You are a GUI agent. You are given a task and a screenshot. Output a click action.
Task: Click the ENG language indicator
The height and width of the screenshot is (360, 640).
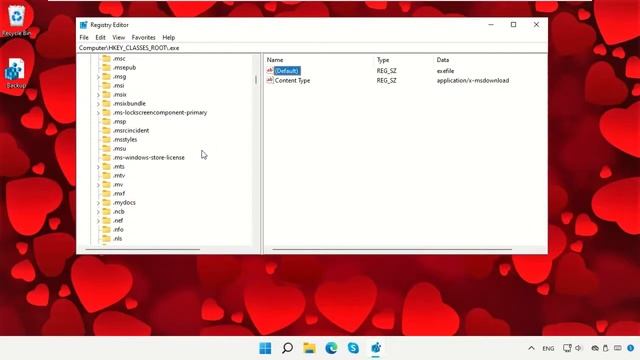(x=548, y=349)
